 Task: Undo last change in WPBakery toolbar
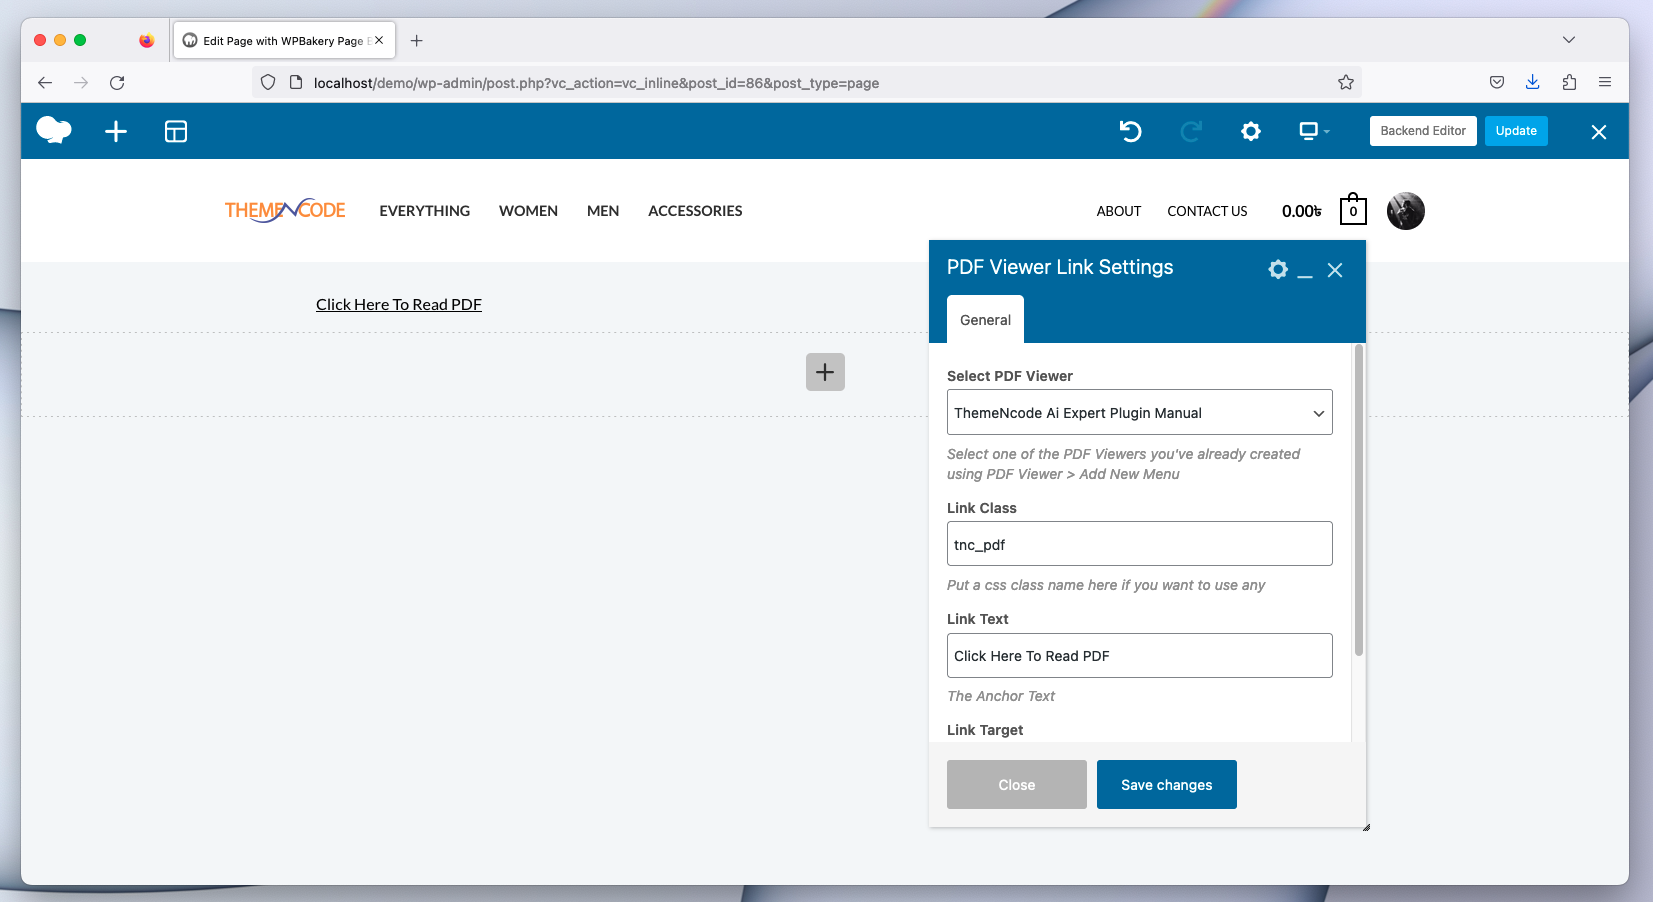click(x=1130, y=131)
